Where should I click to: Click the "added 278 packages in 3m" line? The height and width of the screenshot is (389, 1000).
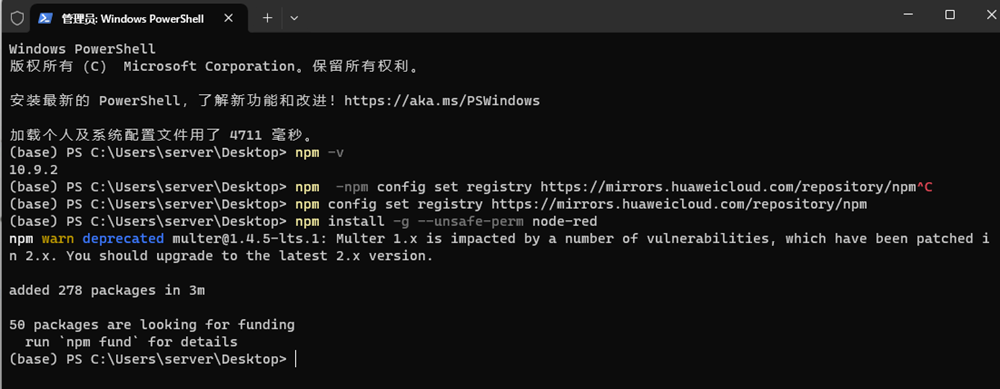[107, 291]
